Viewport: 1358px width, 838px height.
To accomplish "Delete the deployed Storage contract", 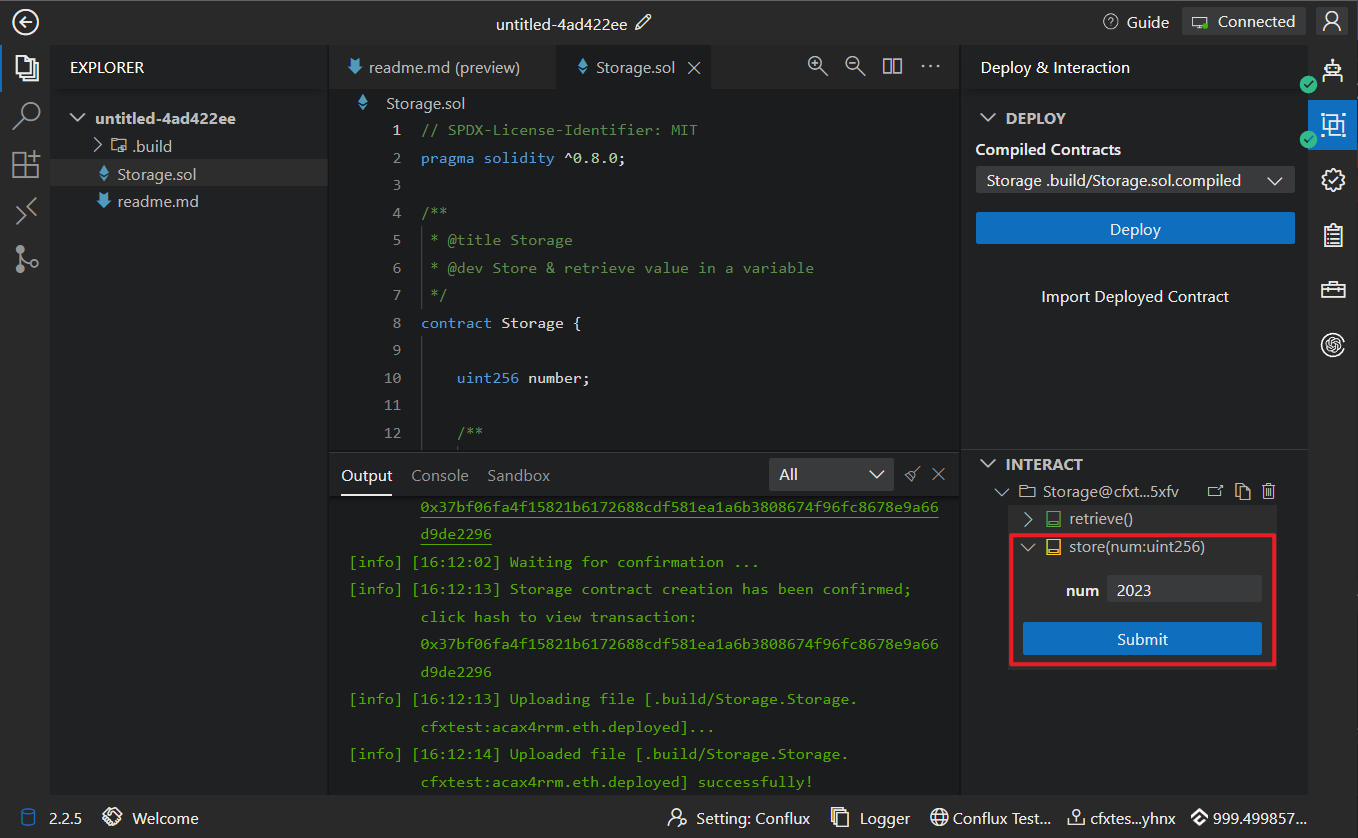I will tap(1269, 491).
